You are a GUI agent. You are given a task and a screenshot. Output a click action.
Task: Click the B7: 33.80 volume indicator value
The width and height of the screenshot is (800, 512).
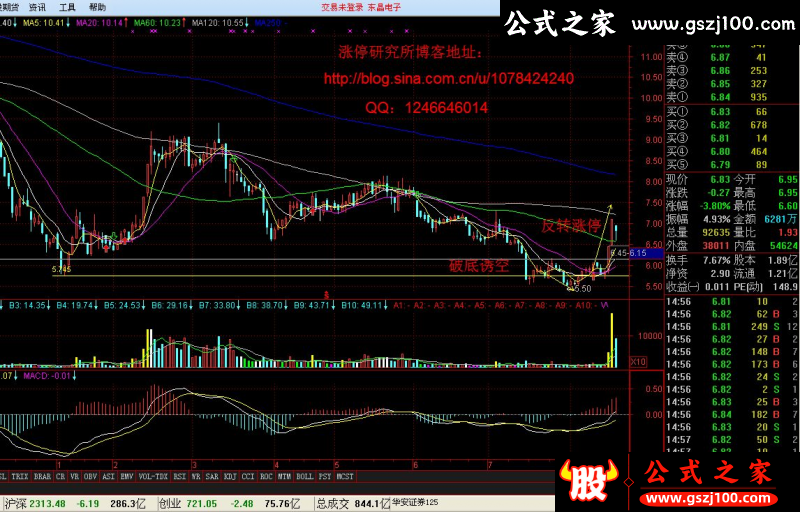[x=217, y=305]
